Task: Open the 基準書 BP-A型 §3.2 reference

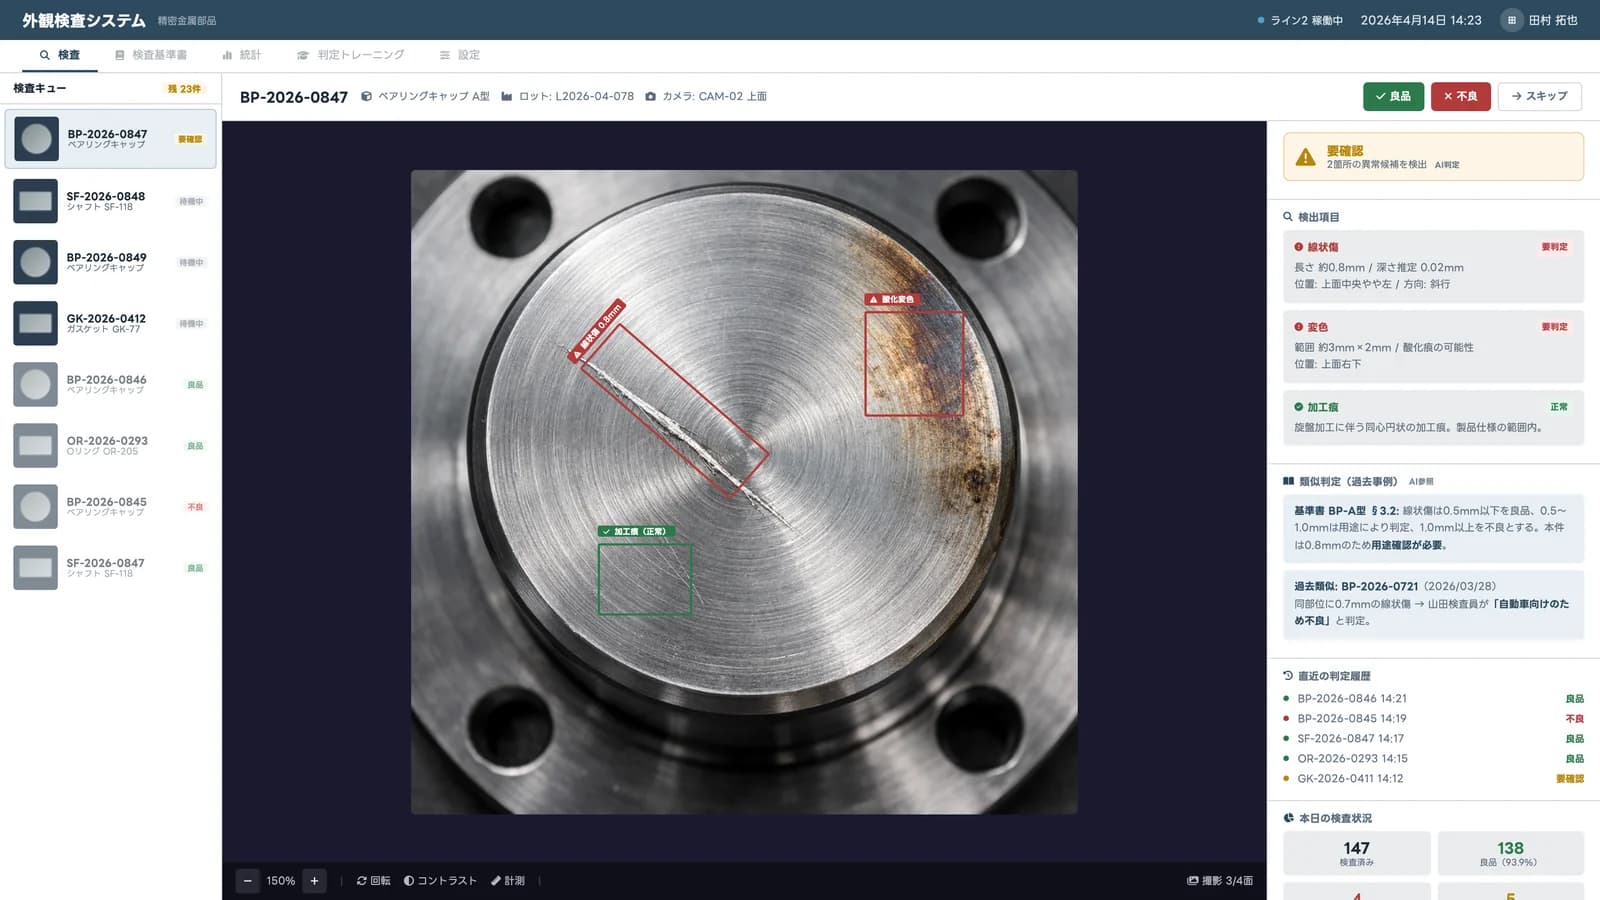Action: [x=1433, y=528]
